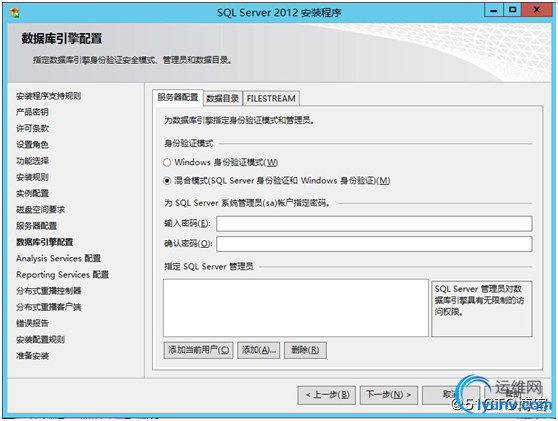Image resolution: width=558 pixels, height=421 pixels.
Task: Close the SQL Server 2012 setup window
Action: pos(537,10)
